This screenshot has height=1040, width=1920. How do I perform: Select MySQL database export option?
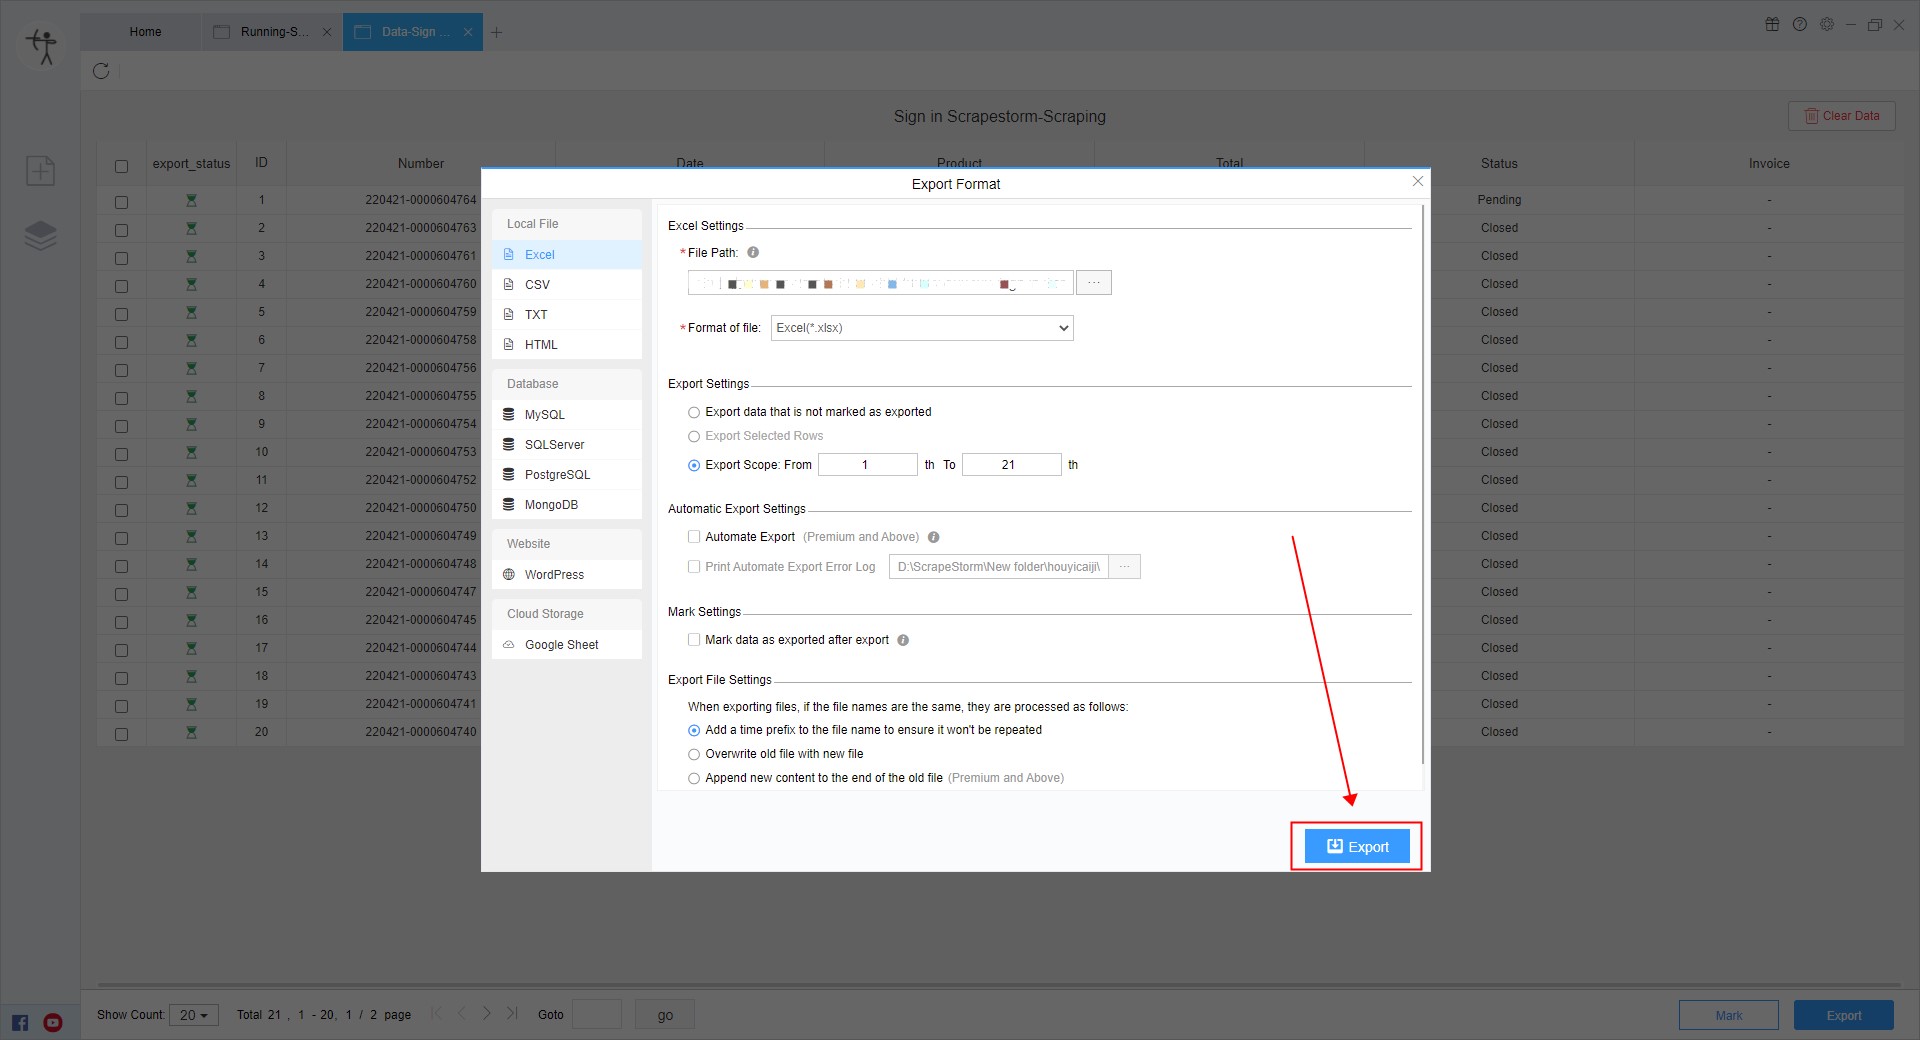coord(545,415)
